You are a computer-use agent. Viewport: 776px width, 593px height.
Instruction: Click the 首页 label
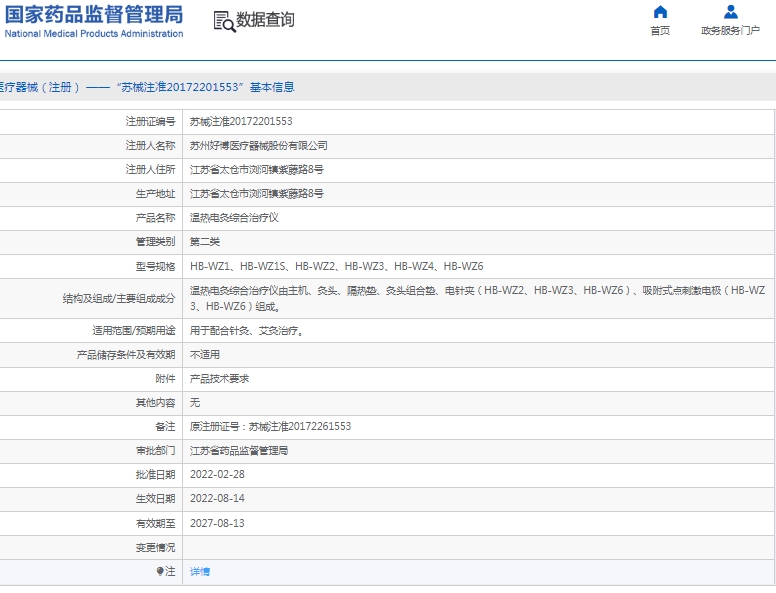pos(660,31)
